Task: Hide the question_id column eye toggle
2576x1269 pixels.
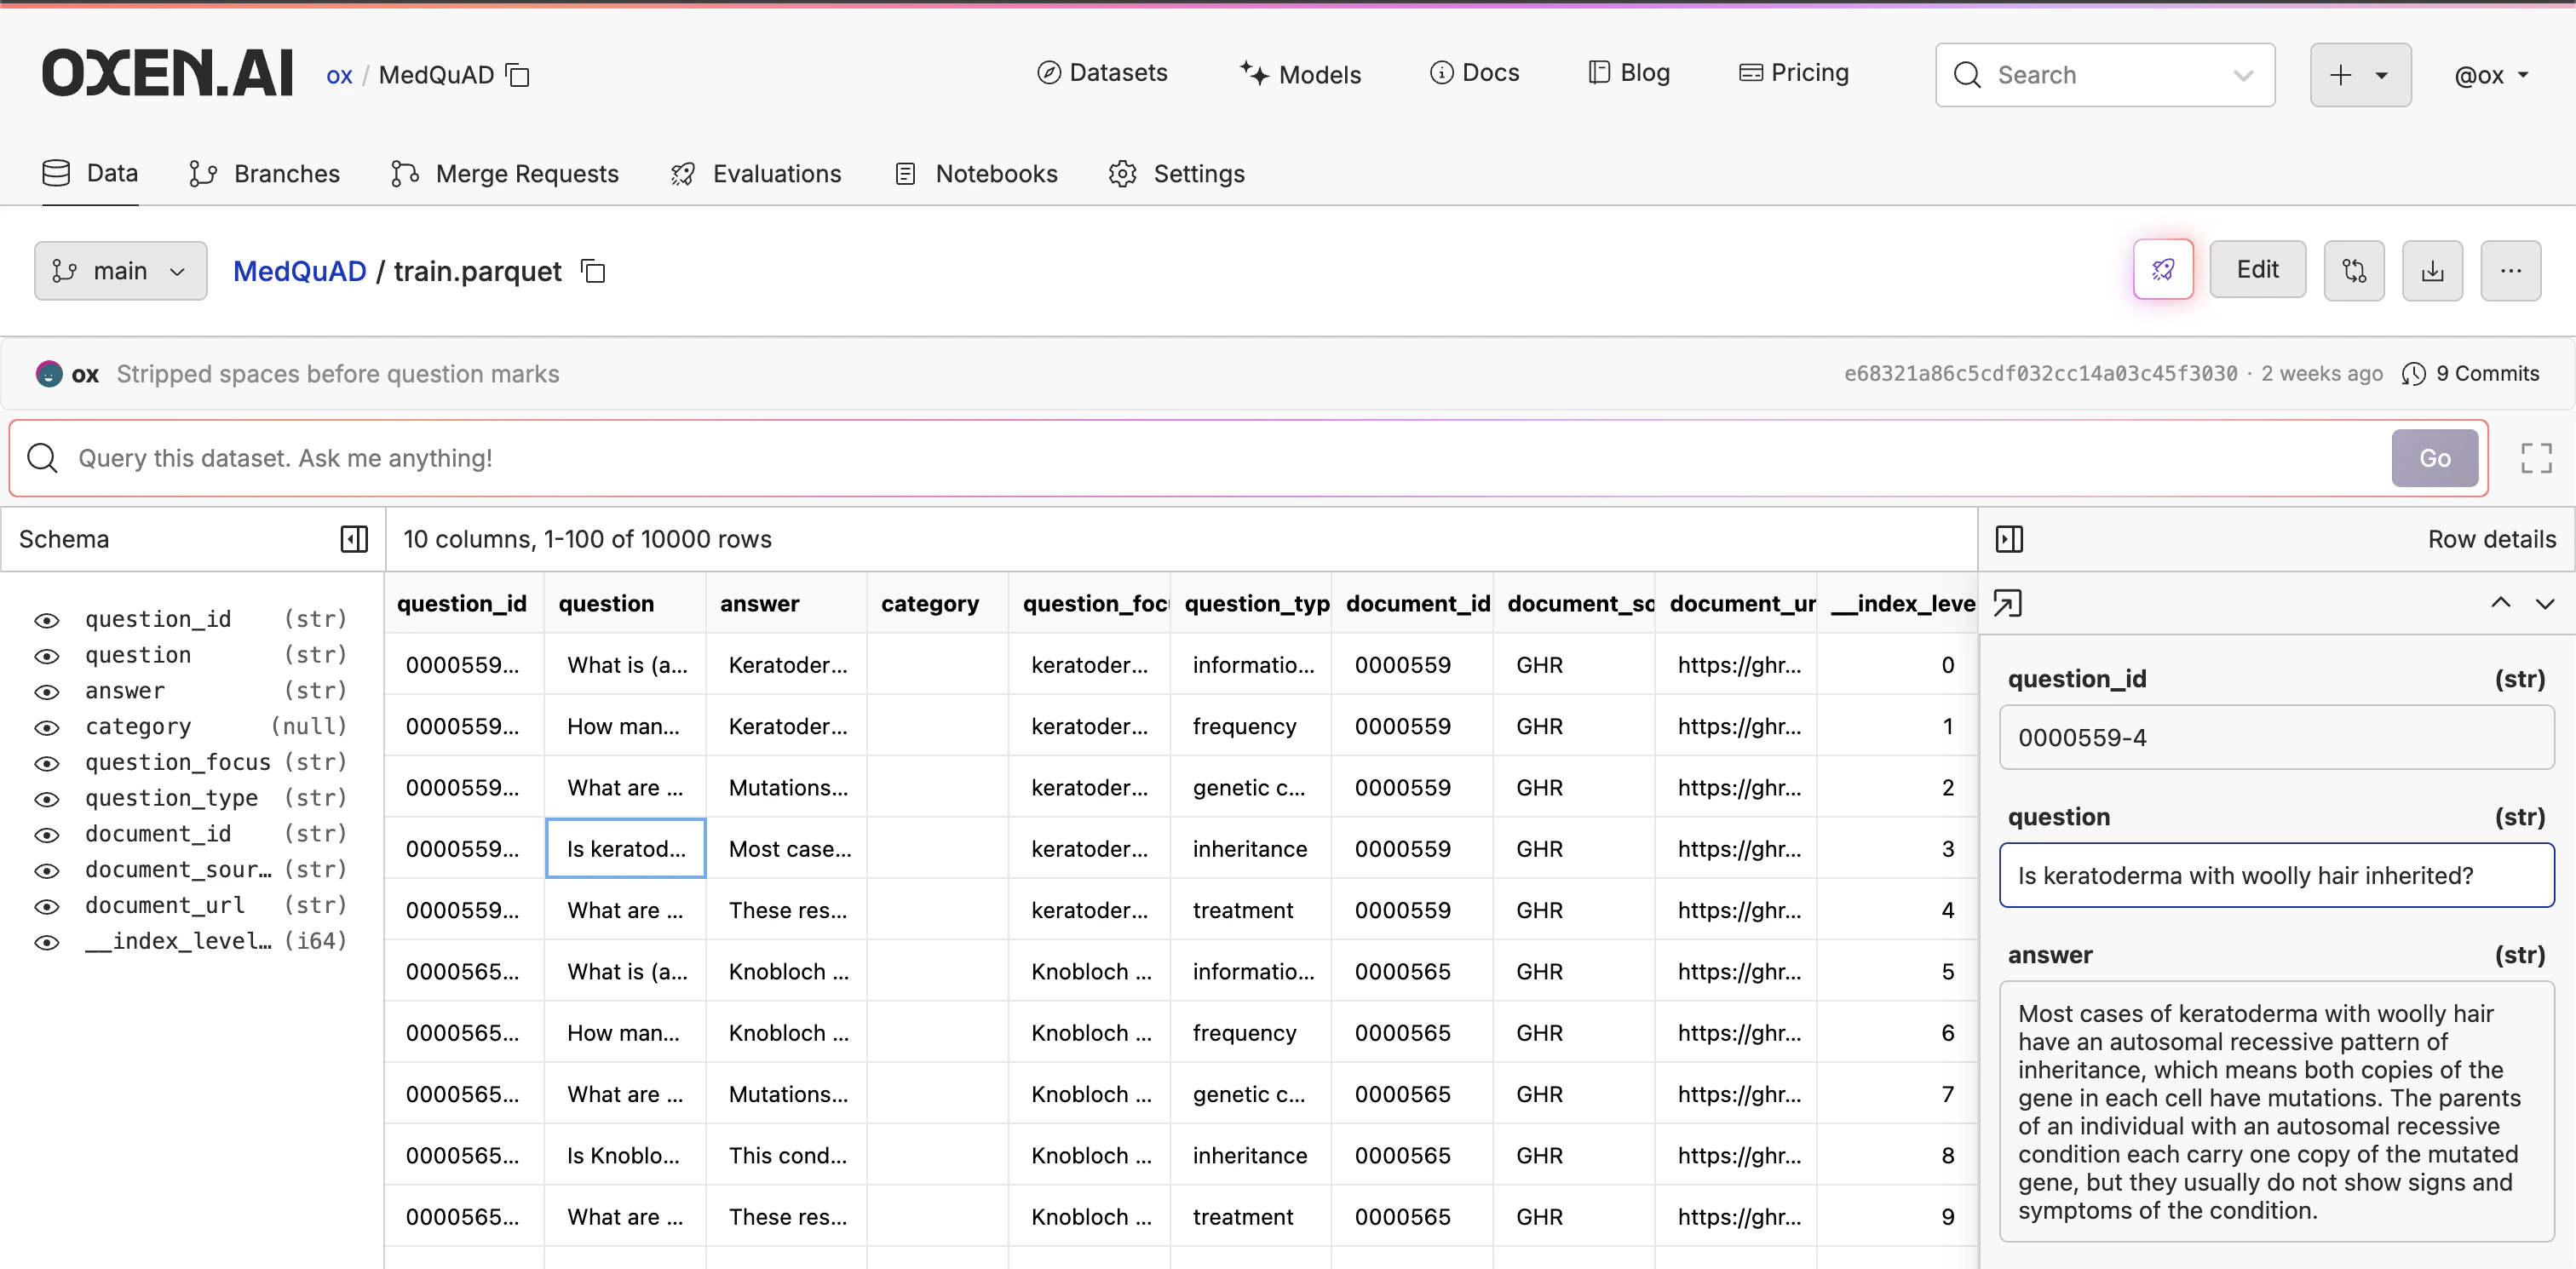Action: coord(47,620)
